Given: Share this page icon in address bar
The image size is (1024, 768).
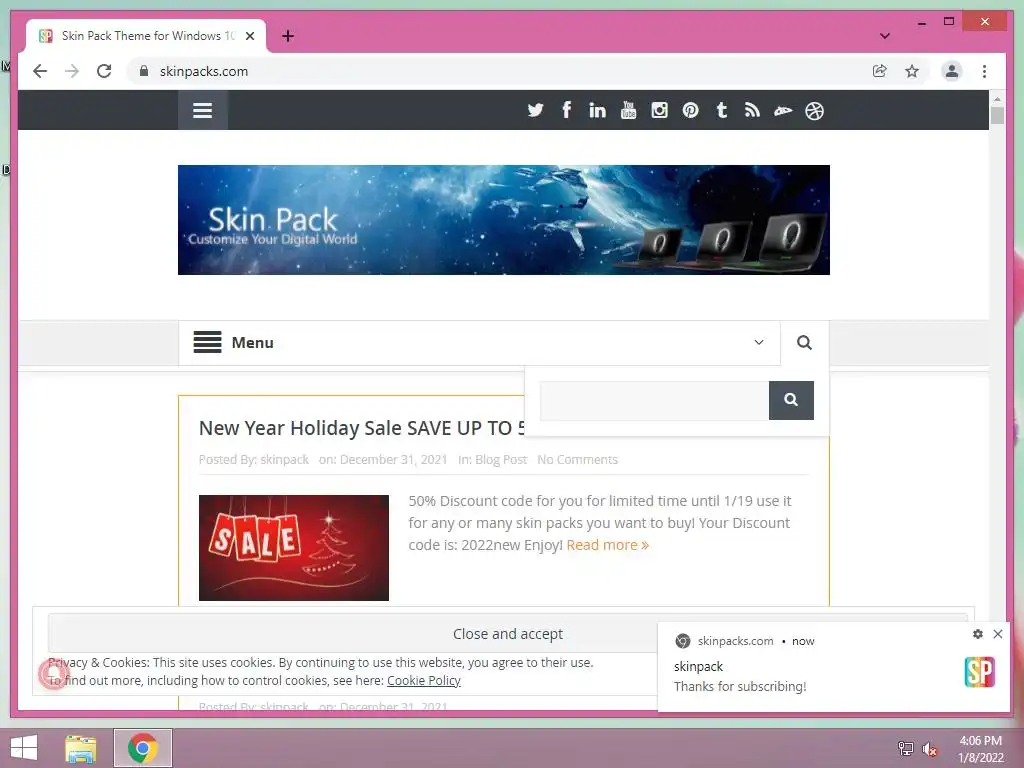Looking at the screenshot, I should point(880,71).
